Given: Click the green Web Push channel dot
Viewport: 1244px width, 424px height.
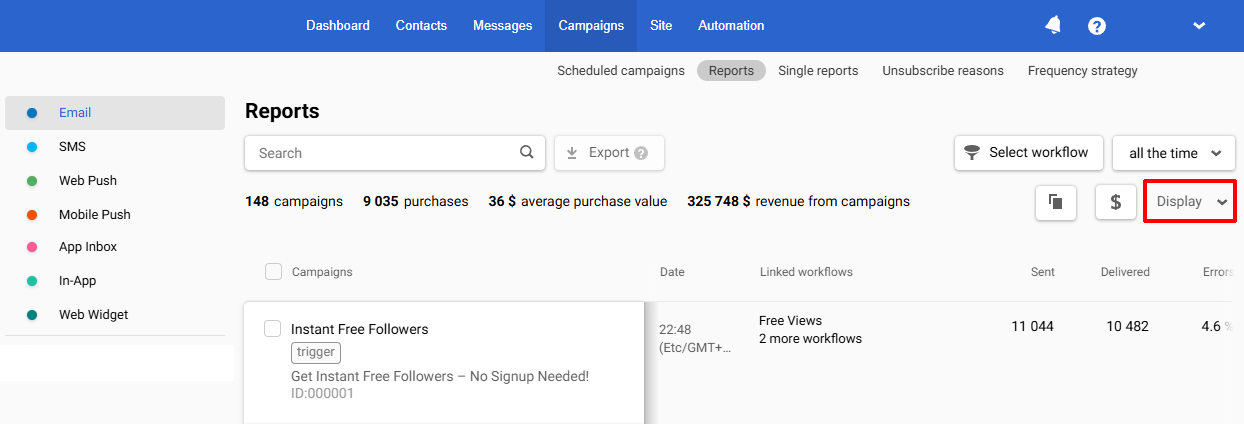Looking at the screenshot, I should (x=32, y=181).
